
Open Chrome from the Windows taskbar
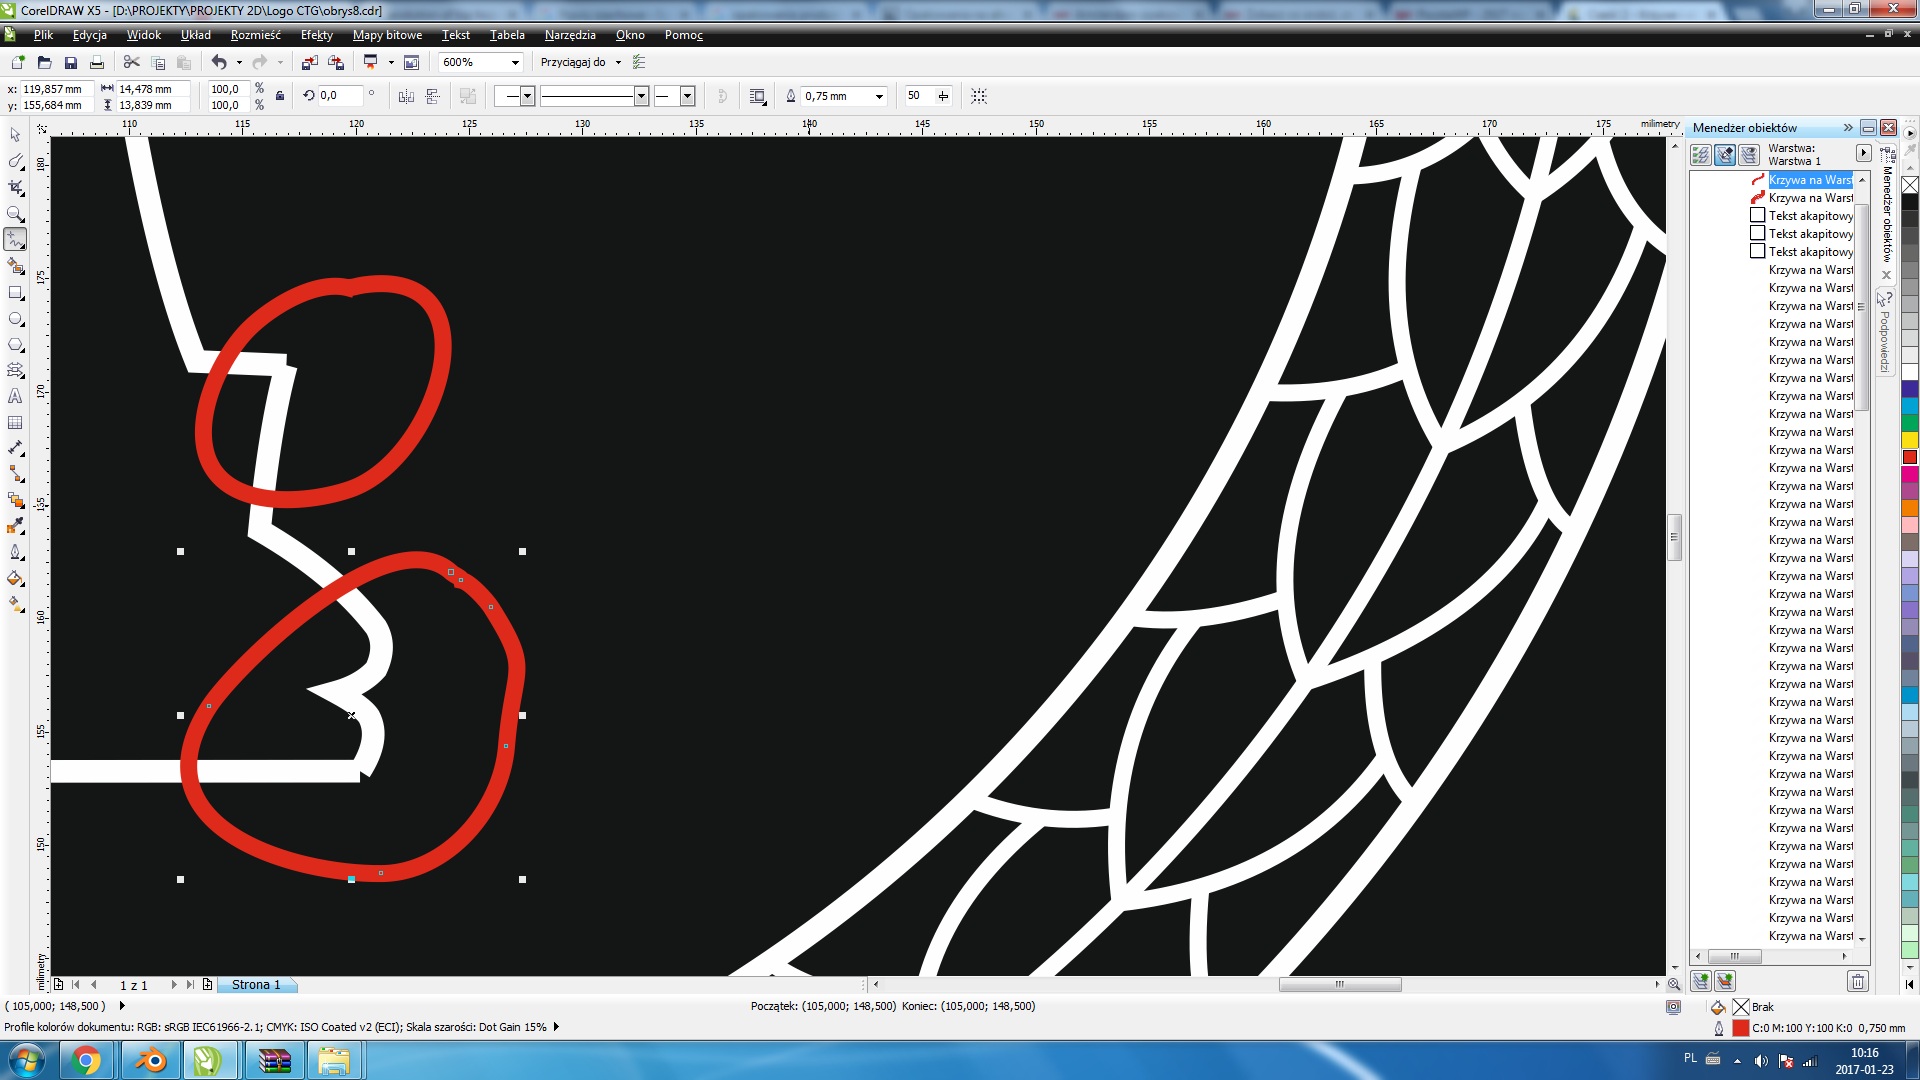[x=87, y=1060]
